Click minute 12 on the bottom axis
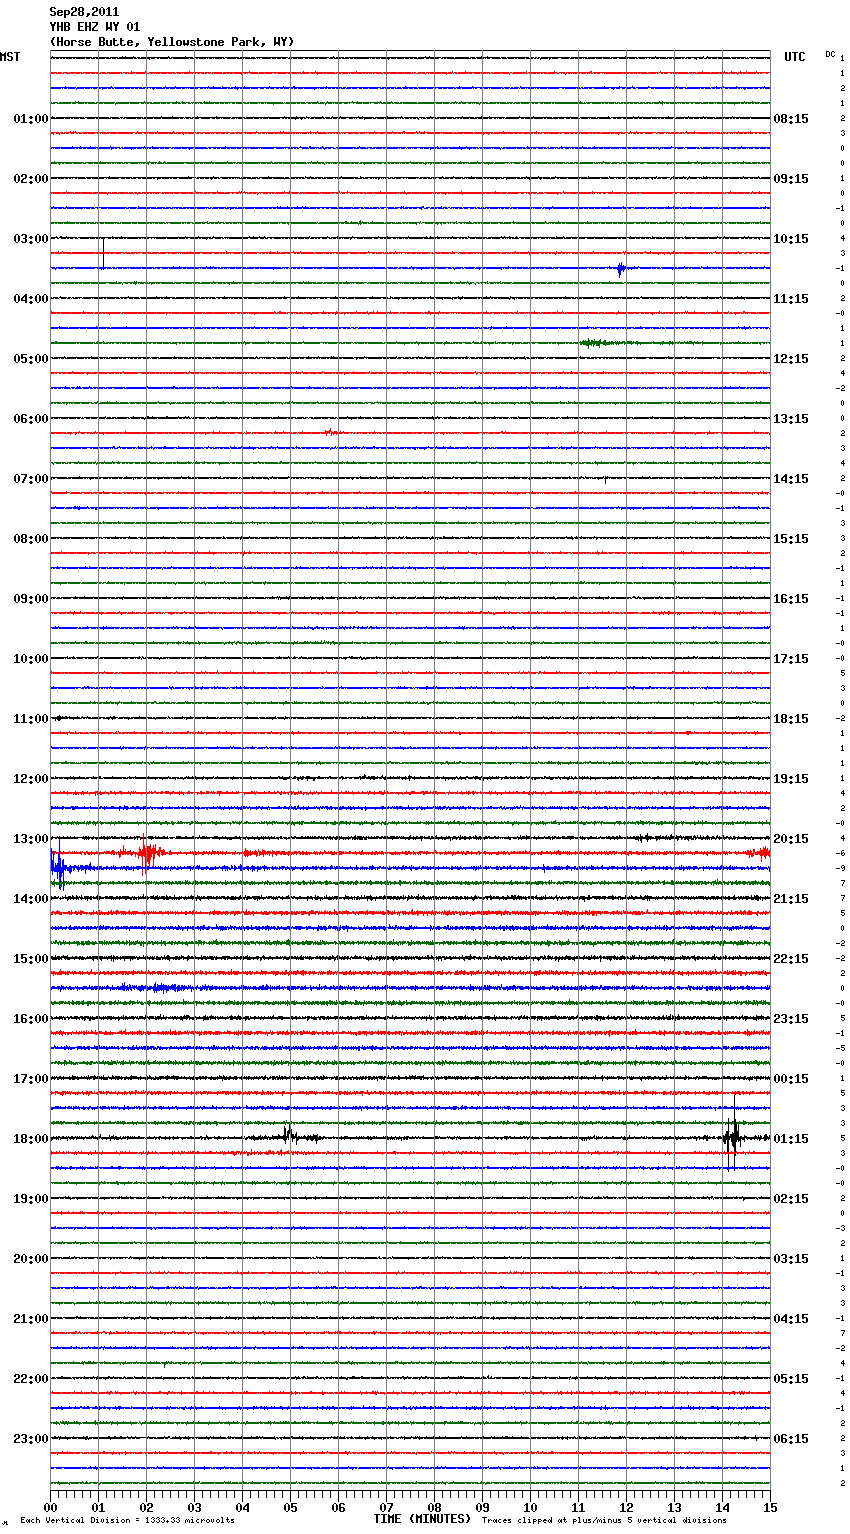Image resolution: width=850 pixels, height=1534 pixels. pyautogui.click(x=627, y=1507)
